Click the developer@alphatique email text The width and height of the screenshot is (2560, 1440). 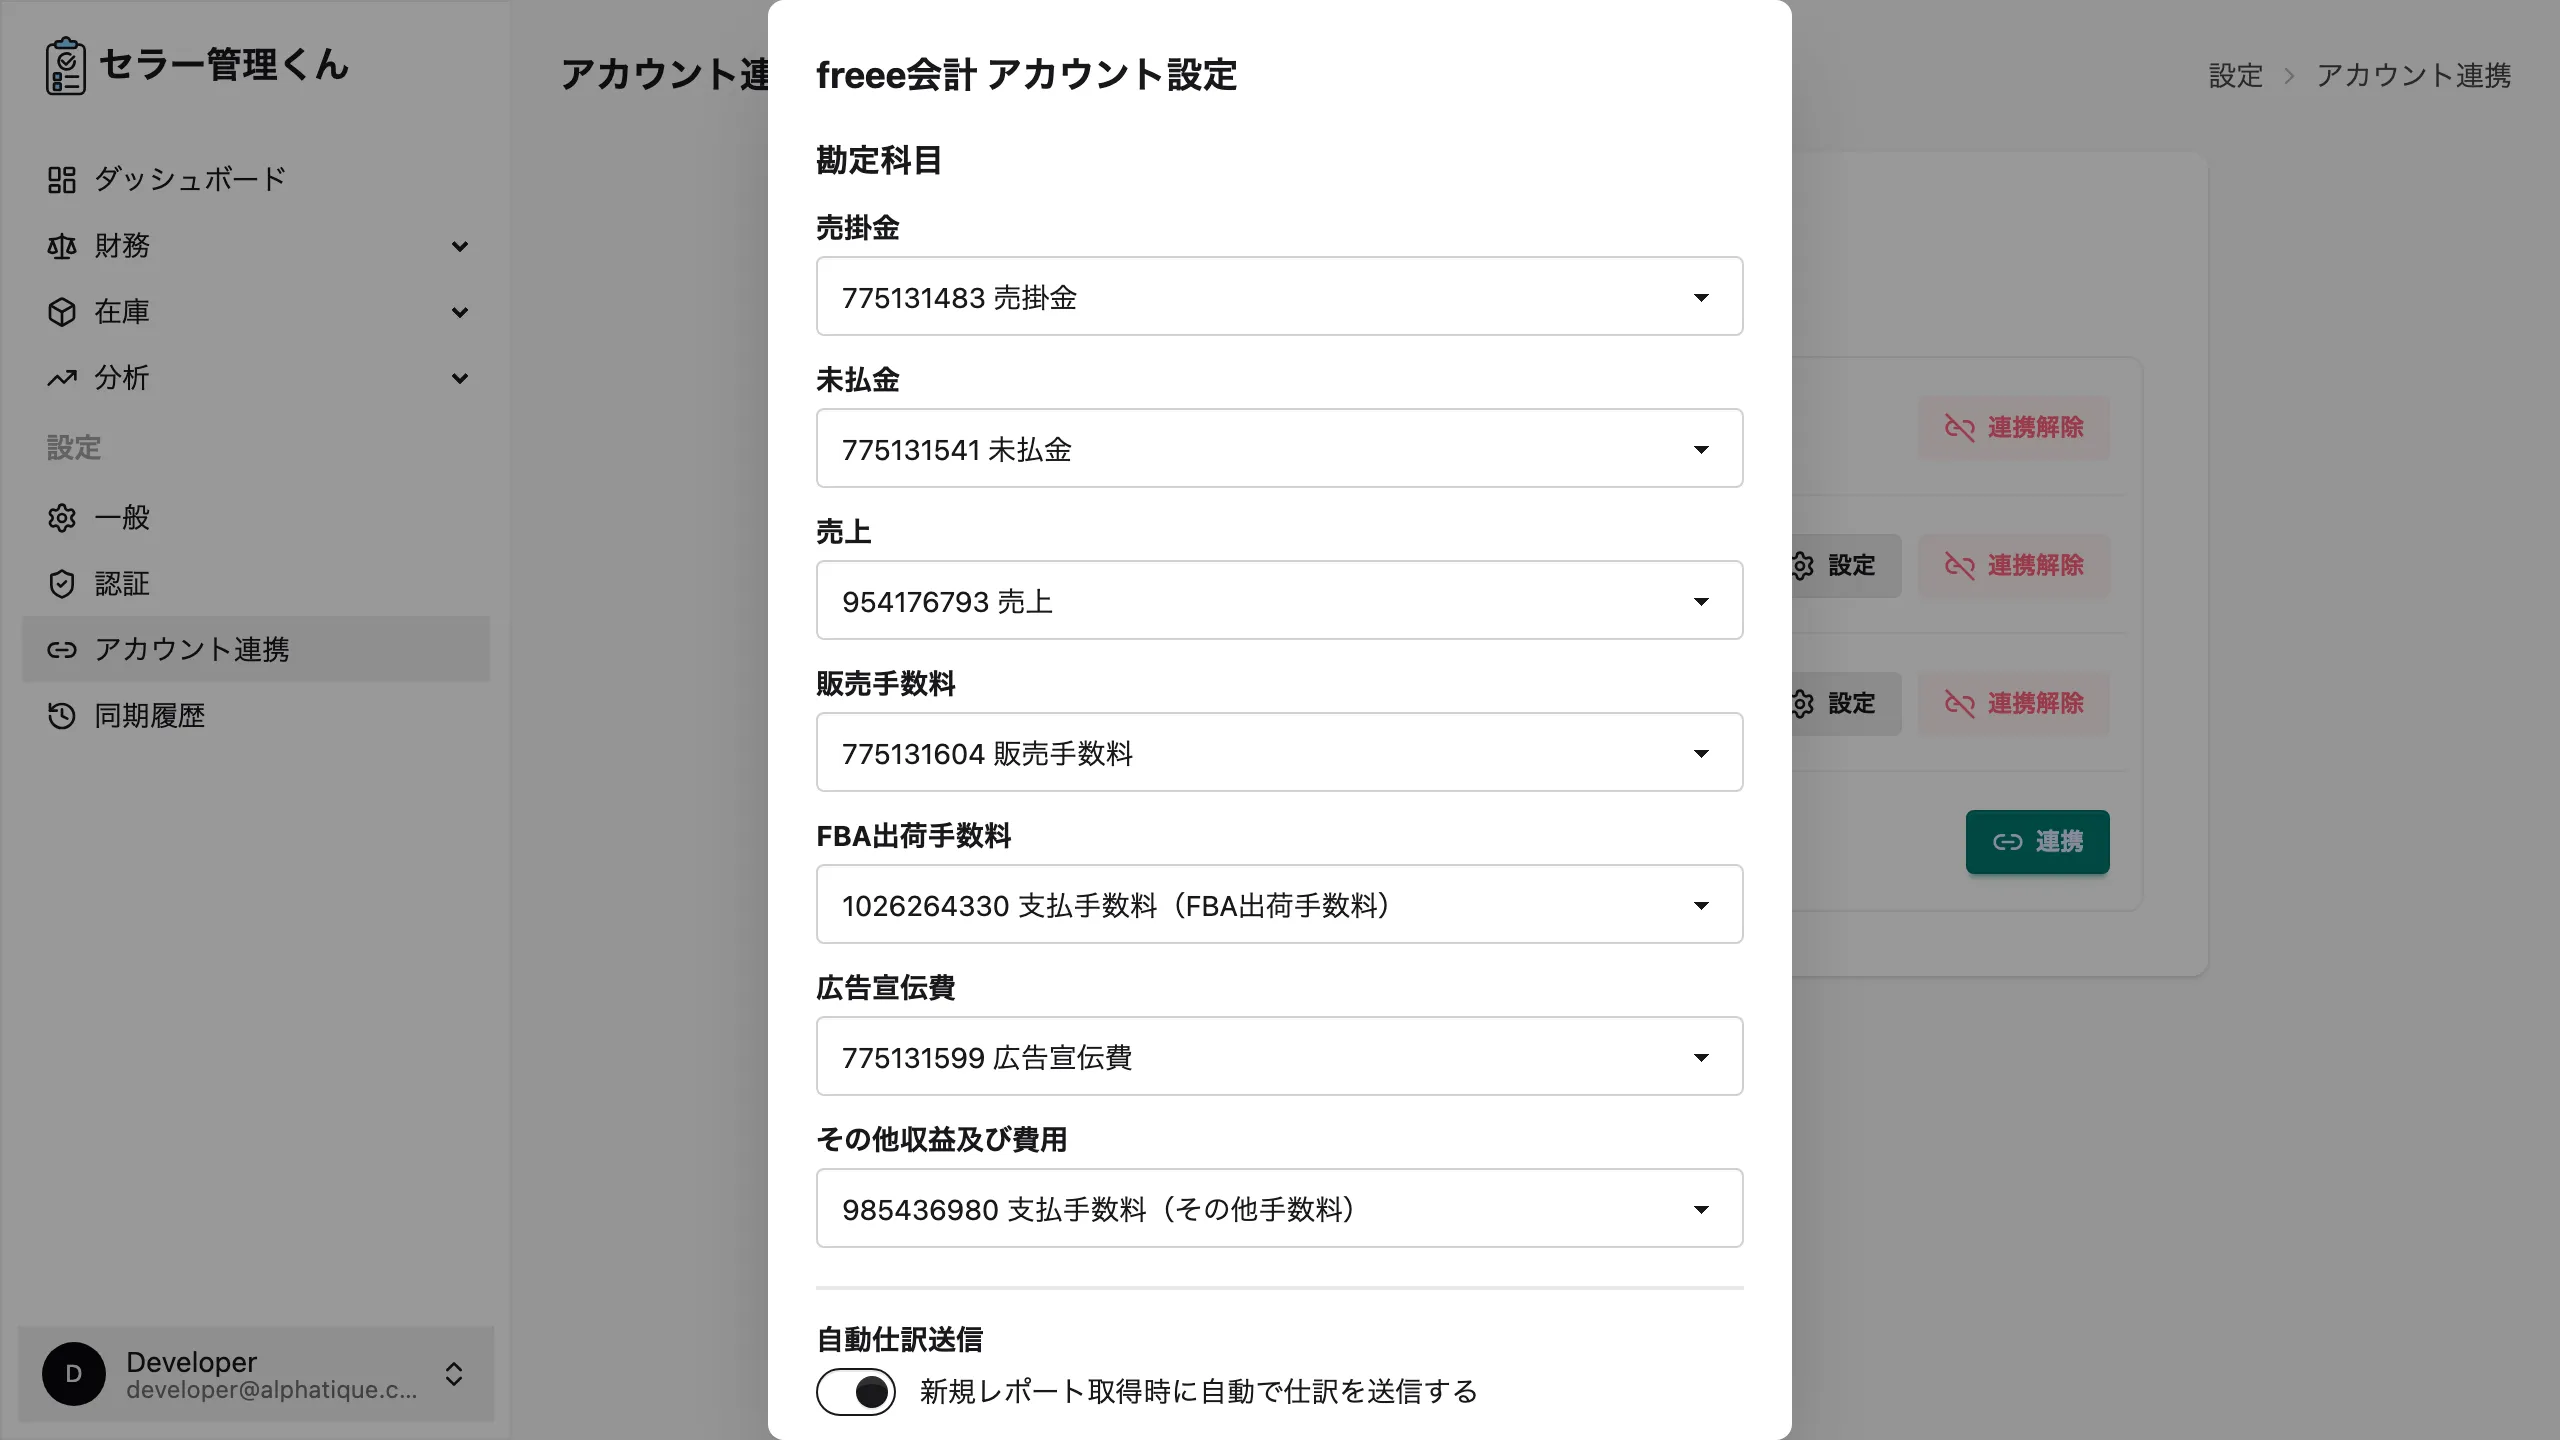click(x=271, y=1390)
